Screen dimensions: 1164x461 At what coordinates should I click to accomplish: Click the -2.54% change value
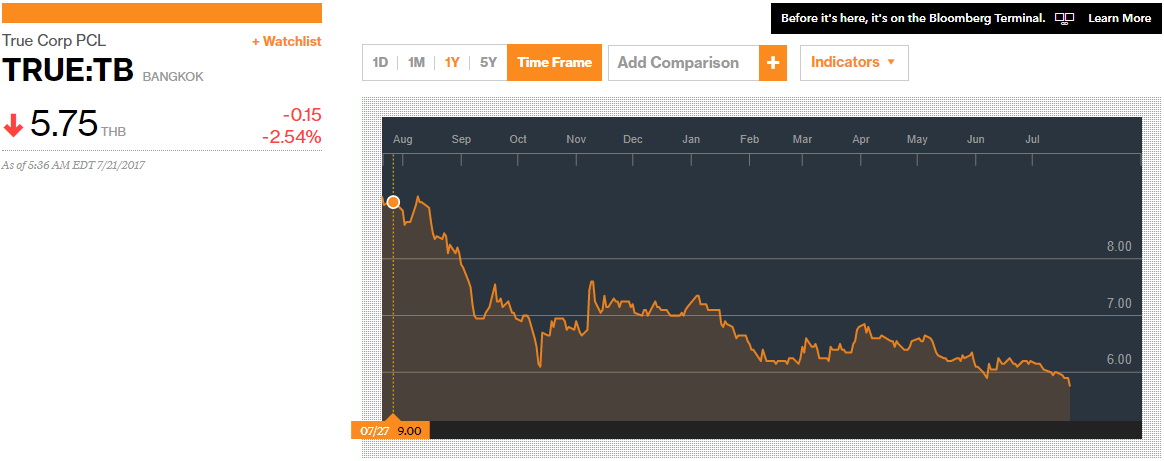291,136
